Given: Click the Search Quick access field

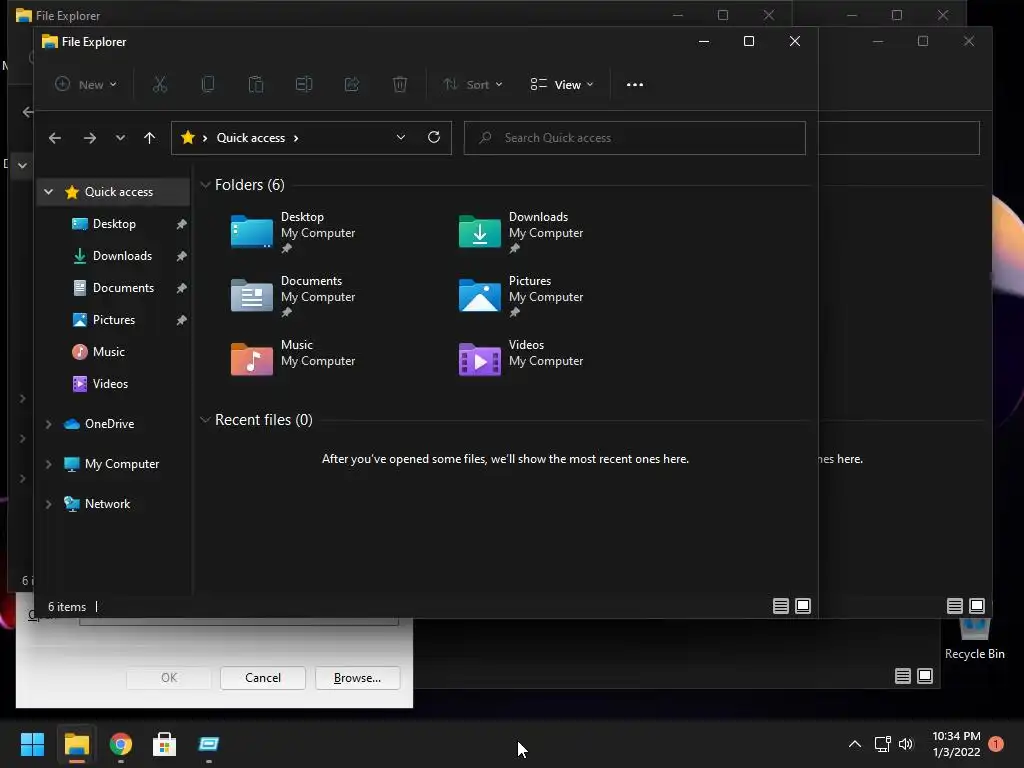Looking at the screenshot, I should click(635, 138).
